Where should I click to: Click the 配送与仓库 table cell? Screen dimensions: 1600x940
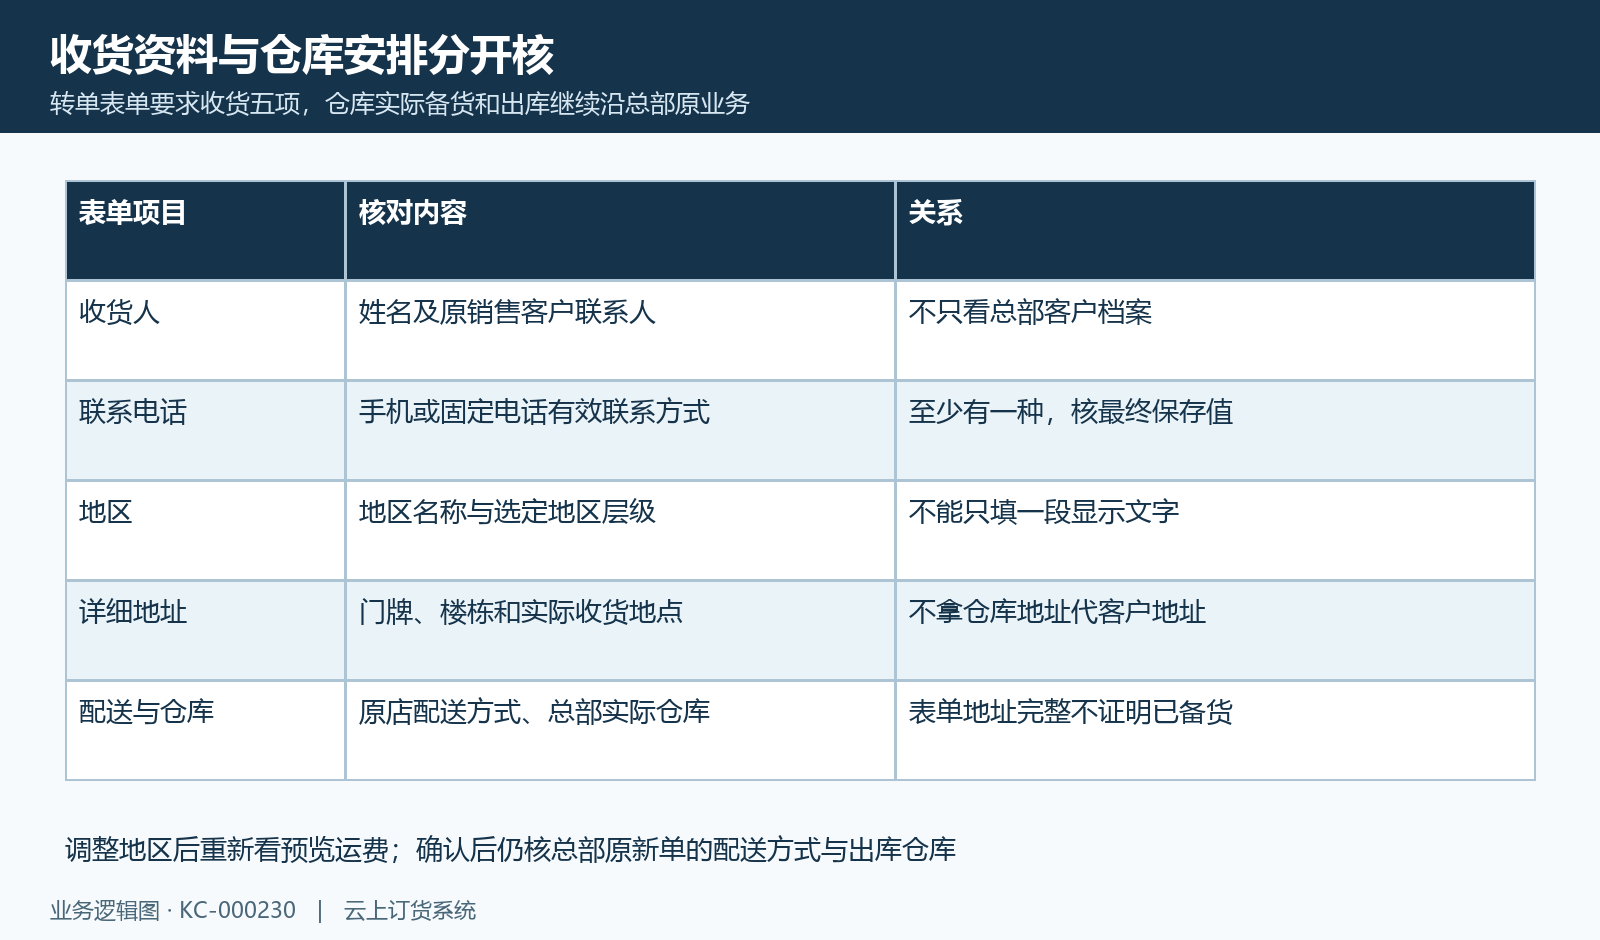(x=205, y=731)
